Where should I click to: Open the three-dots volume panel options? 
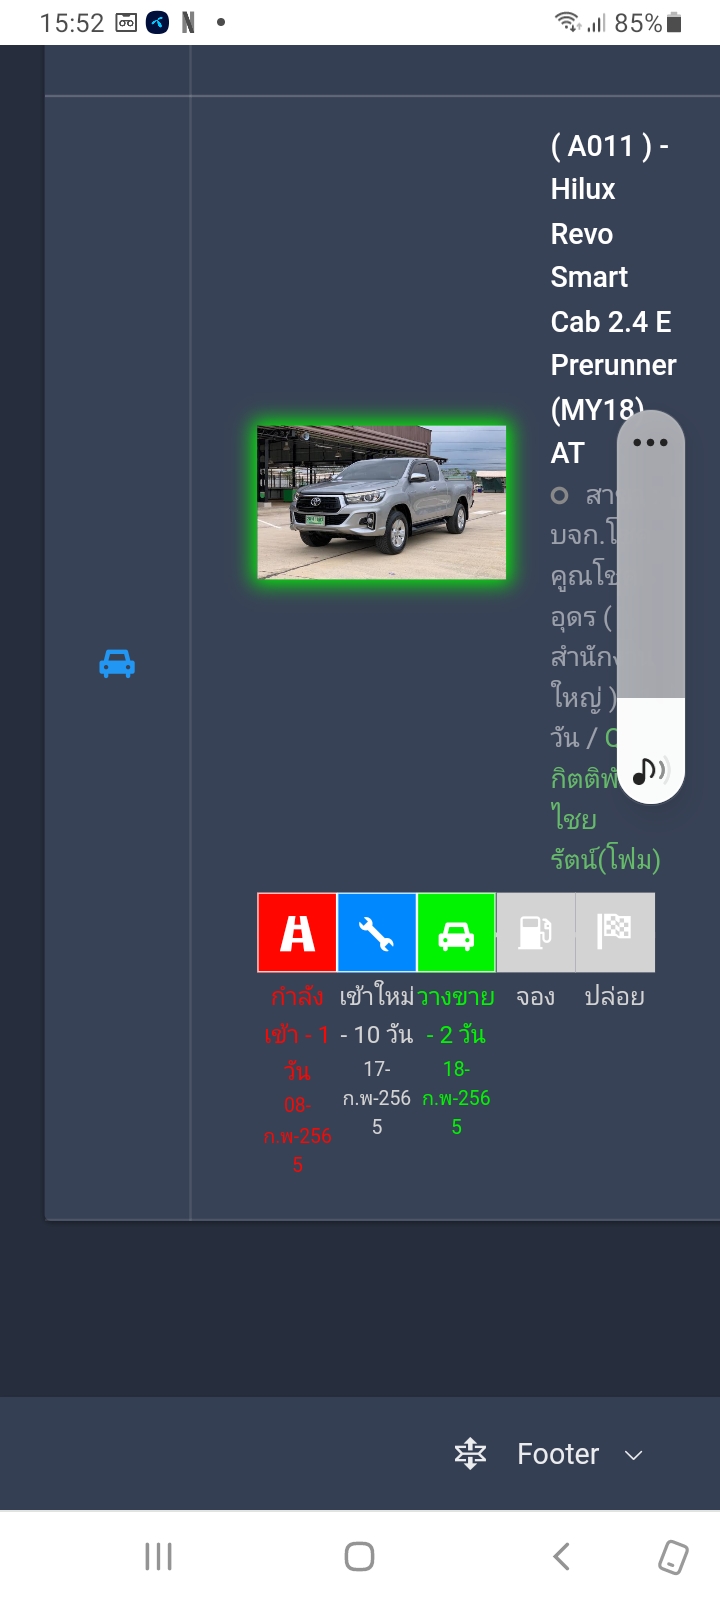(x=650, y=442)
